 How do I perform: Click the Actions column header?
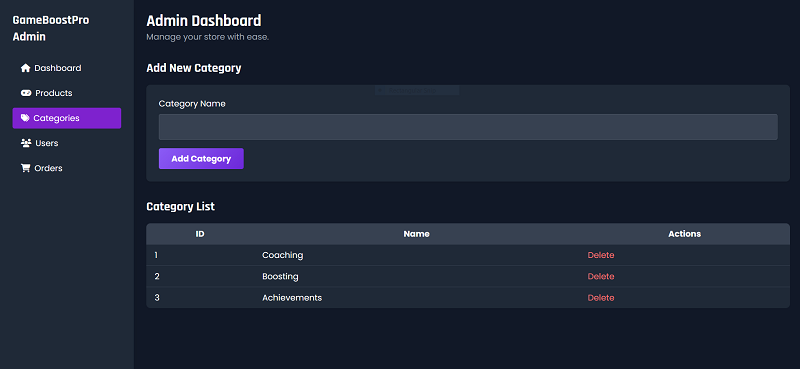point(684,234)
